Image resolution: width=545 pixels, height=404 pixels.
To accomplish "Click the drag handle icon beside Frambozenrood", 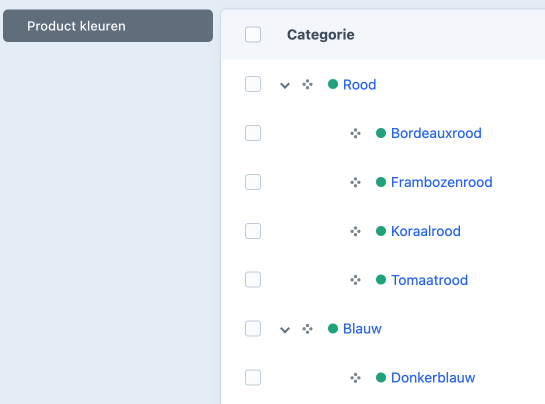I will point(355,182).
